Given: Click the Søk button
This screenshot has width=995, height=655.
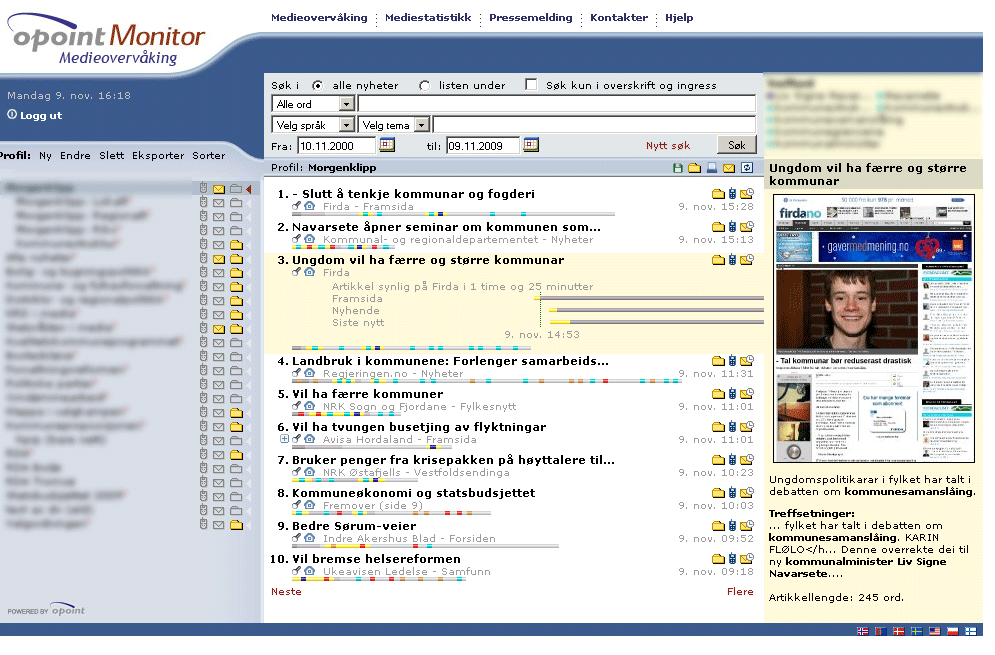Looking at the screenshot, I should [x=737, y=146].
